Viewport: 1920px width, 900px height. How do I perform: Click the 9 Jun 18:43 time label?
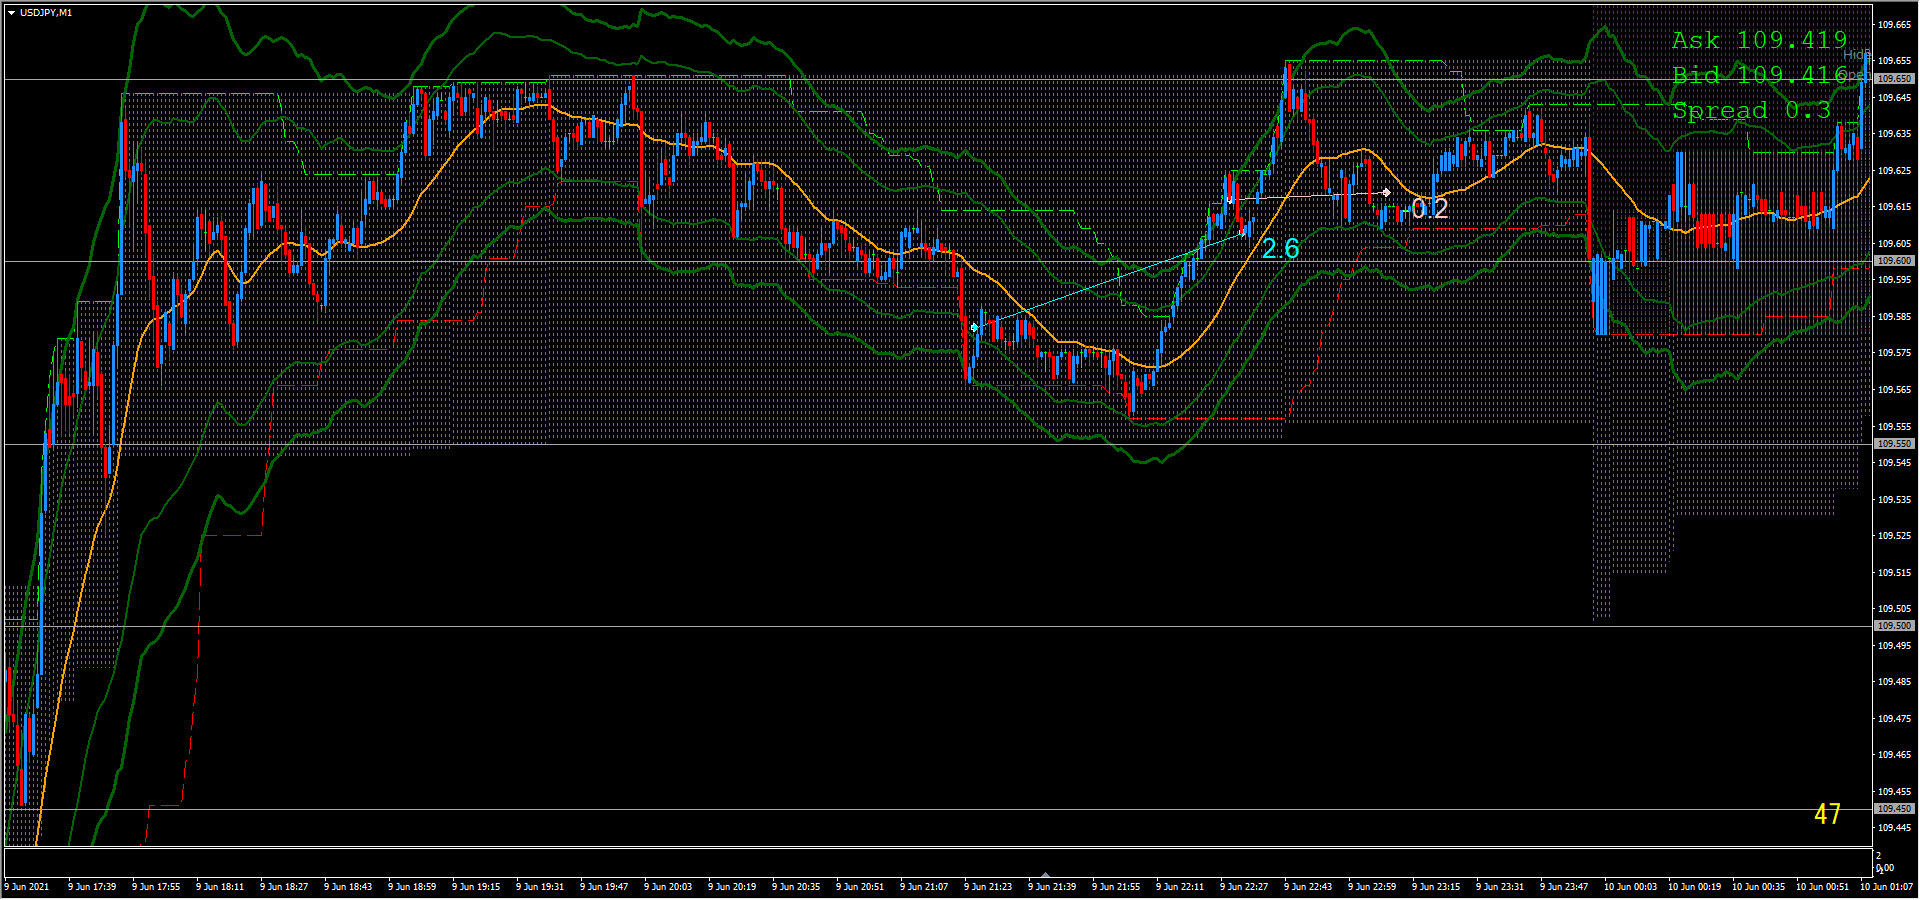click(348, 887)
